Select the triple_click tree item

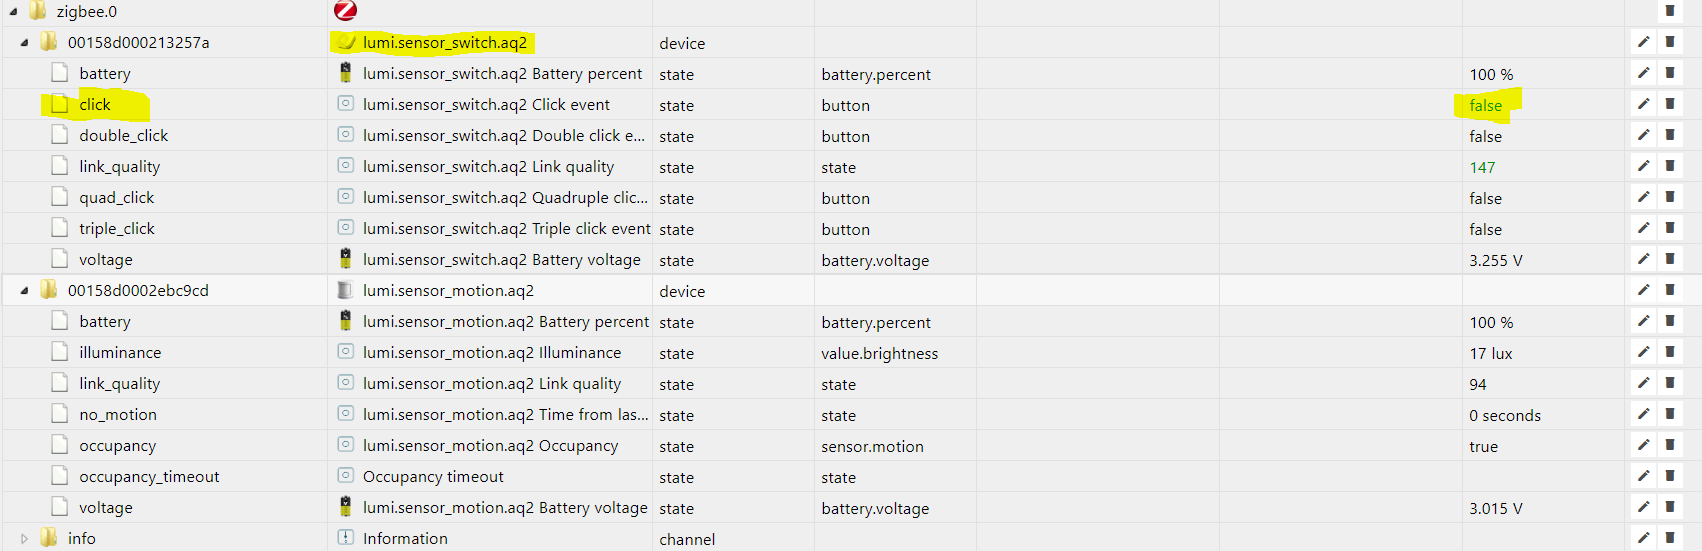tap(117, 228)
